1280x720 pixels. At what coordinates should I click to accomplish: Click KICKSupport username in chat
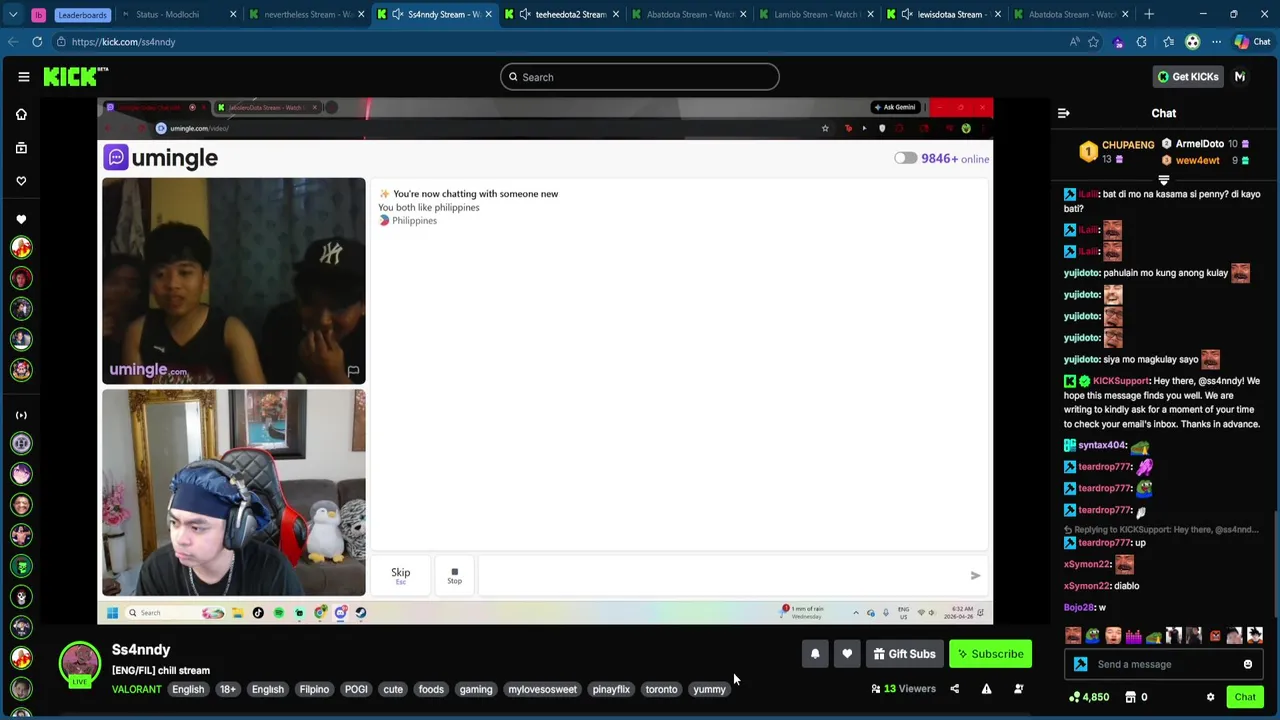pos(1121,381)
